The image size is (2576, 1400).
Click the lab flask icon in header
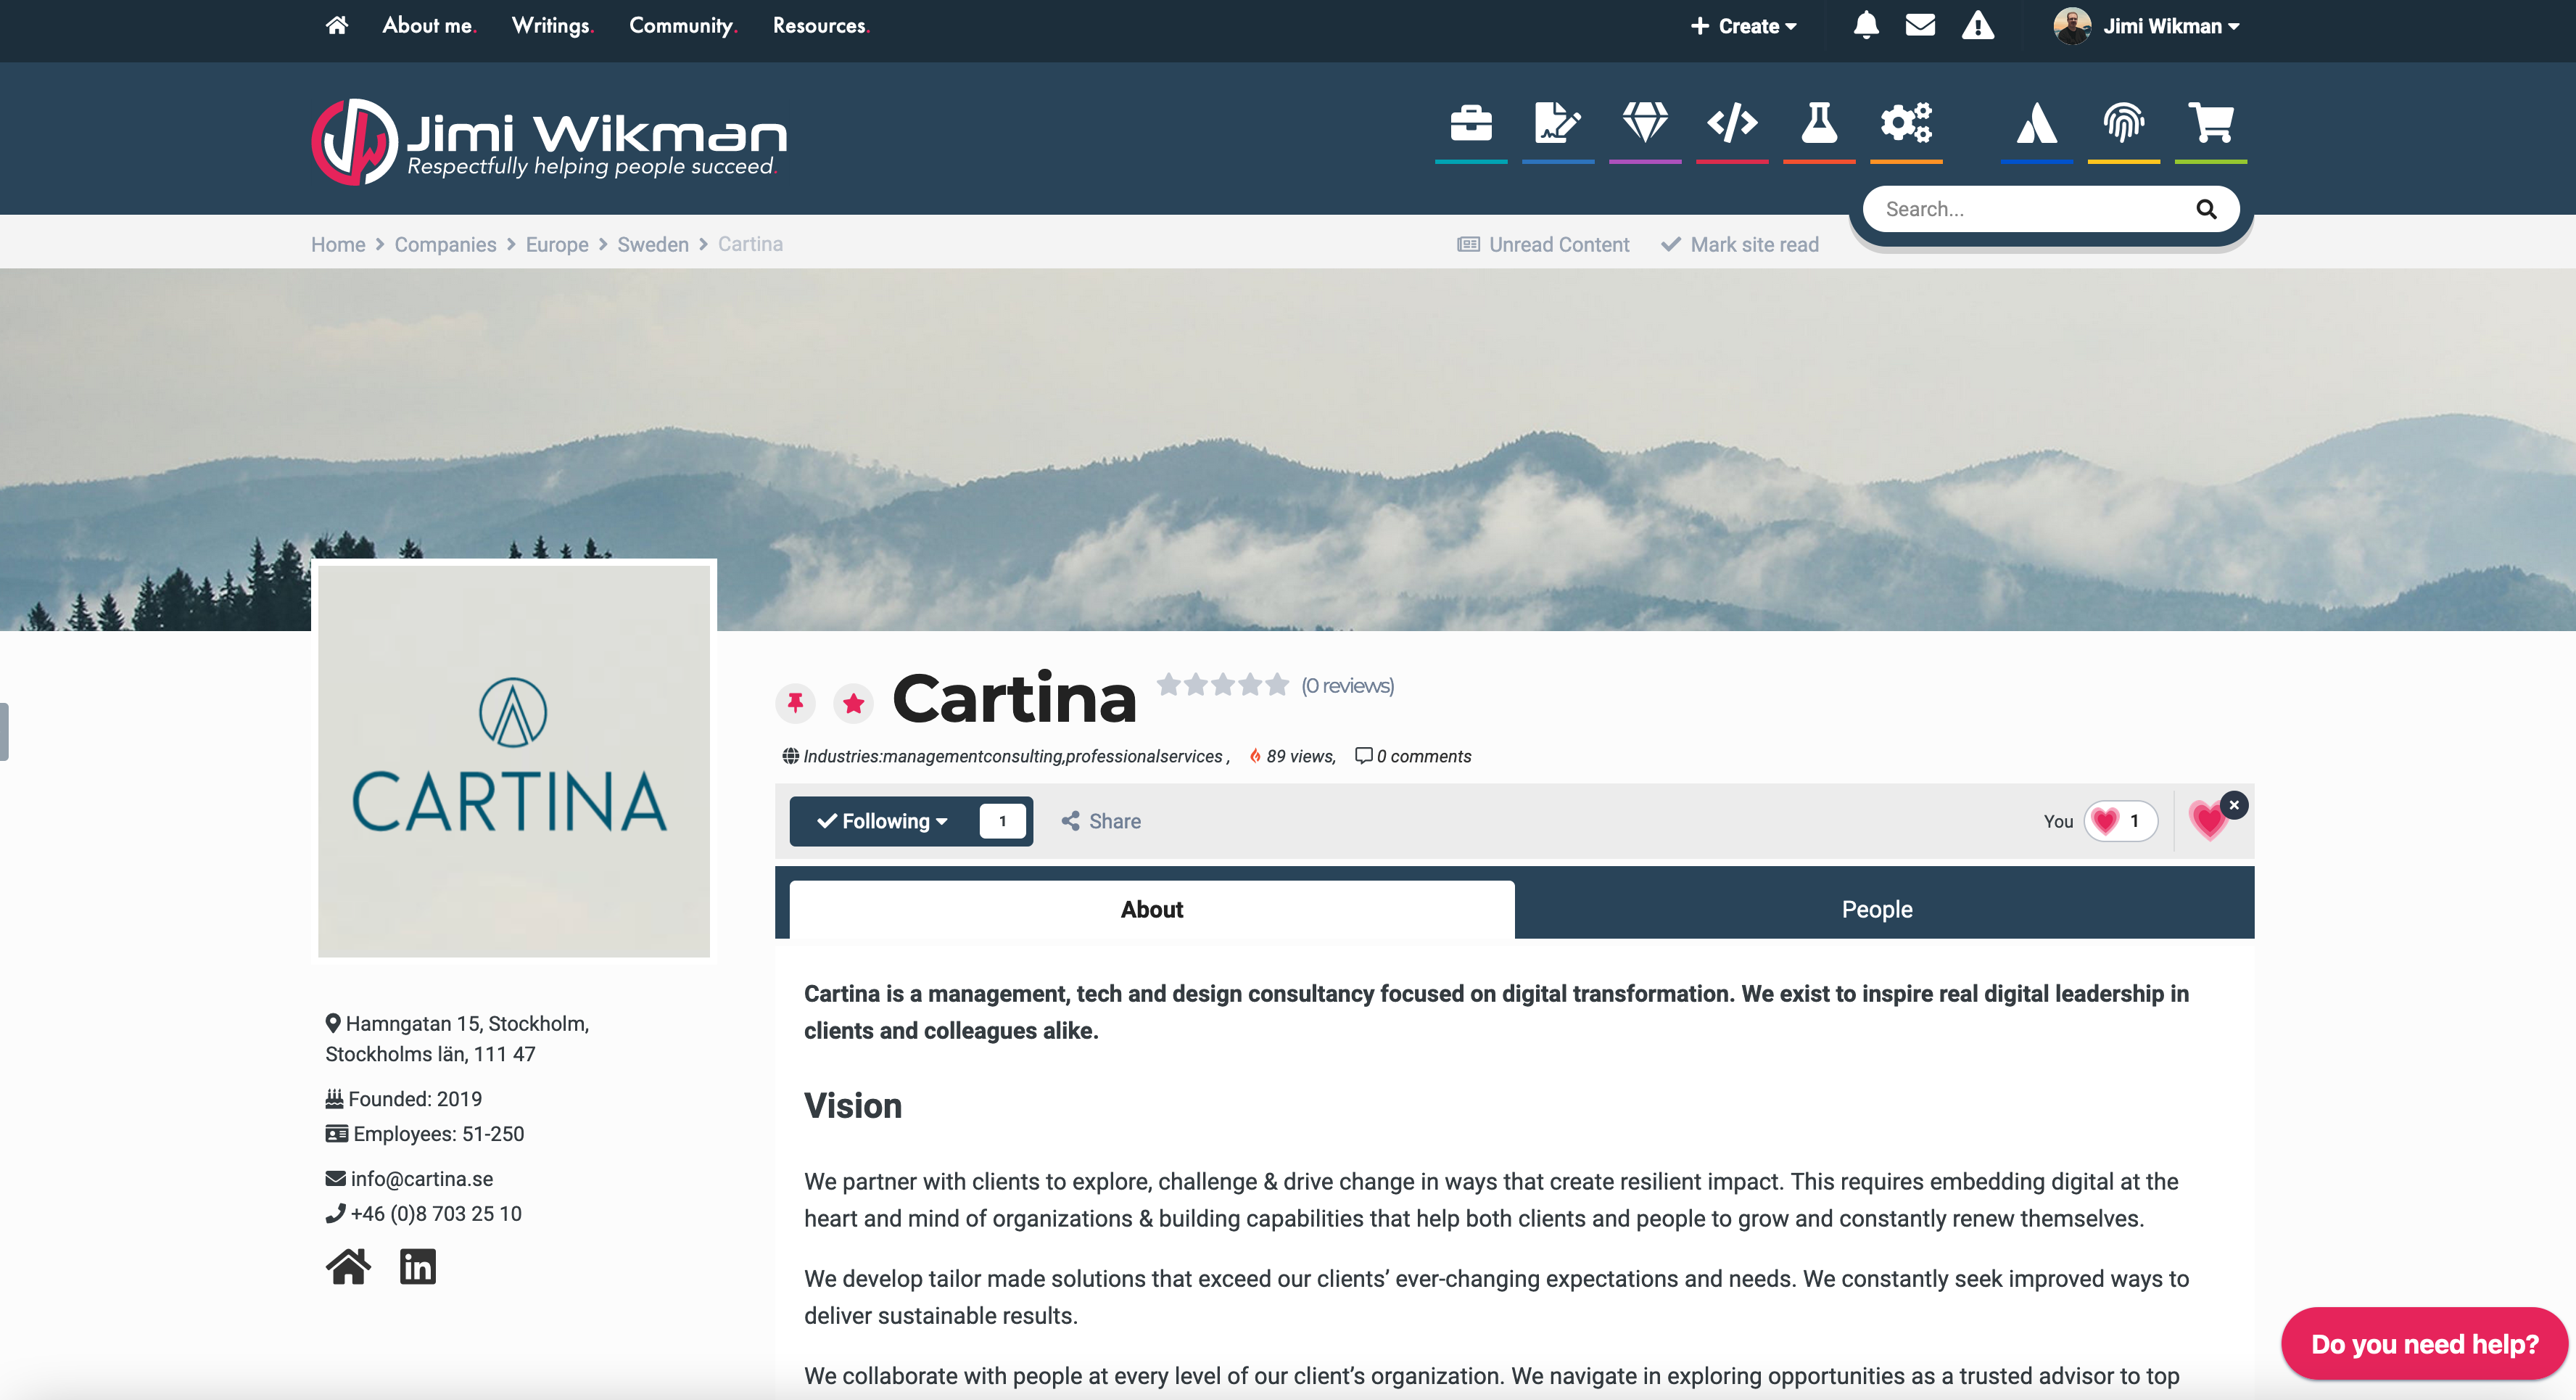(x=1819, y=124)
